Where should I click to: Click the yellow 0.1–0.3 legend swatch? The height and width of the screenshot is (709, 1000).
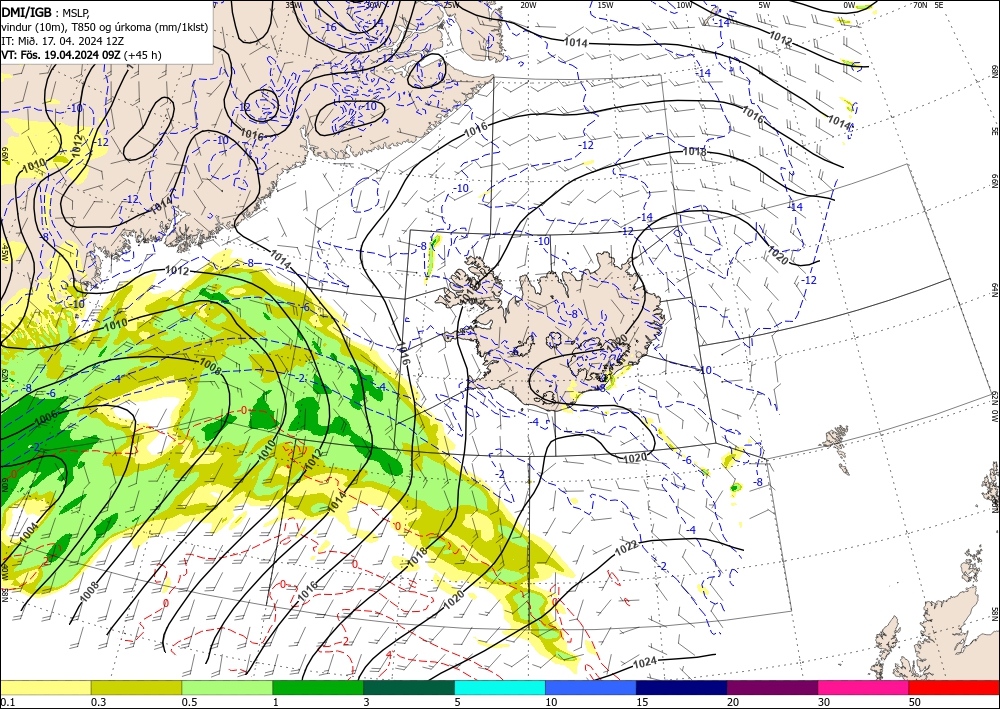point(45,687)
